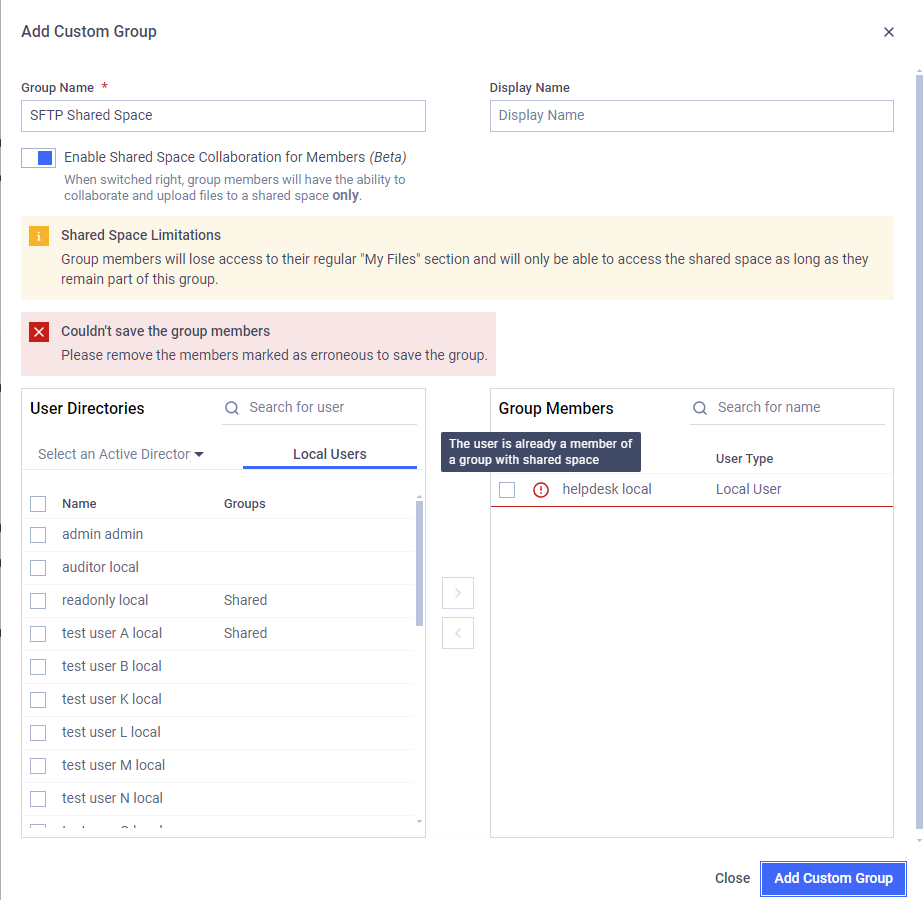Click the 'readonly local' name text
924x900 pixels.
click(105, 601)
